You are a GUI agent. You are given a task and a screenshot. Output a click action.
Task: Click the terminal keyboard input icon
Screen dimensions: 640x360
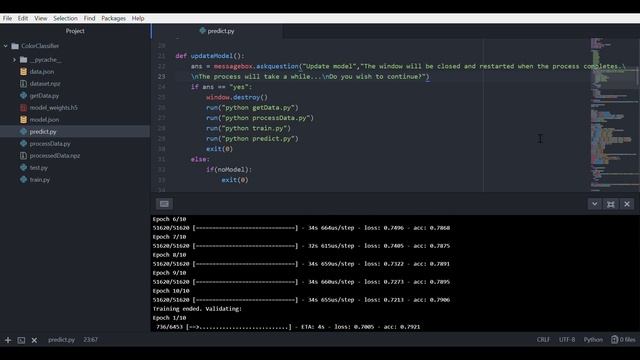(x=164, y=204)
